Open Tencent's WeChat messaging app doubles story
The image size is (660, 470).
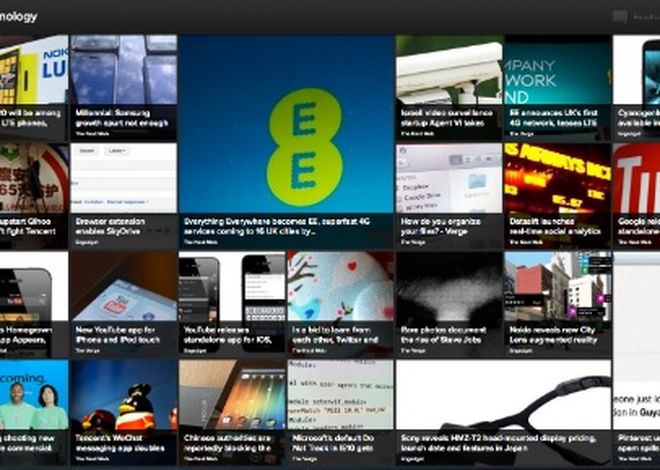click(124, 412)
